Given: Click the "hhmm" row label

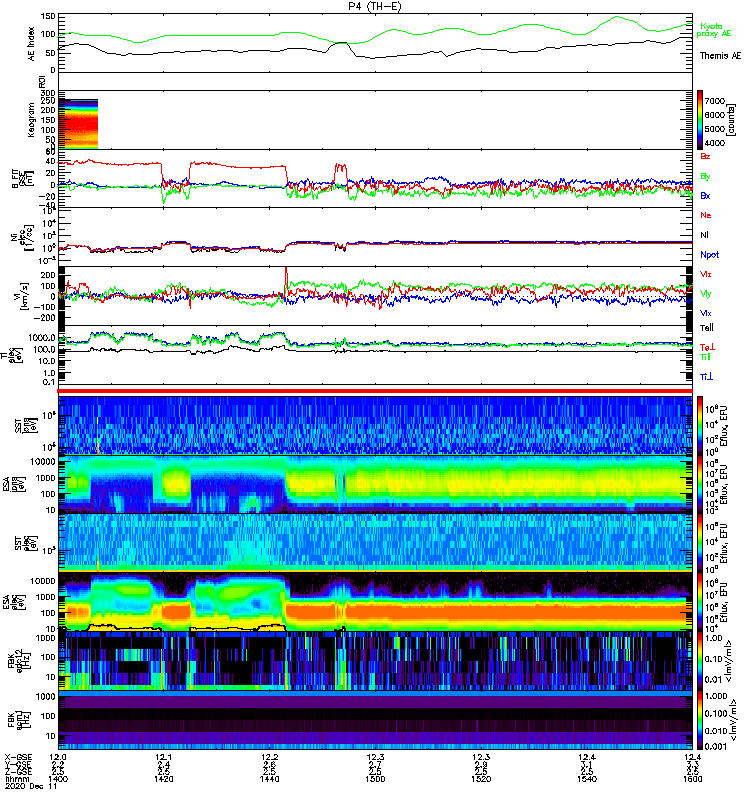Looking at the screenshot, I should pos(17,779).
